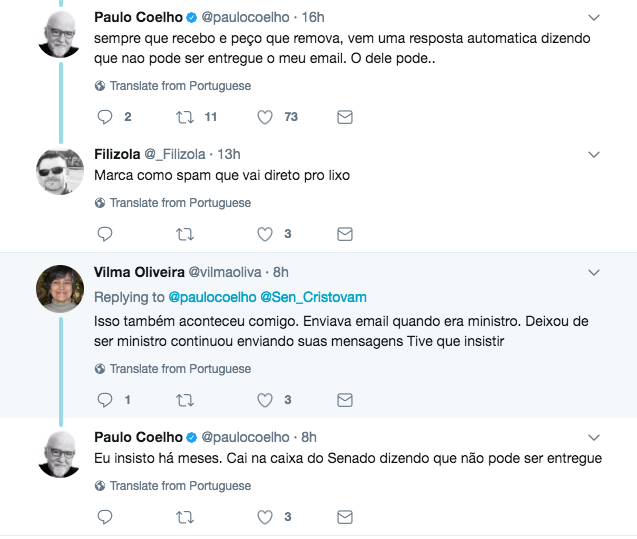The width and height of the screenshot is (637, 539).
Task: Open Vilma Oliveira's profile picture
Action: click(59, 289)
